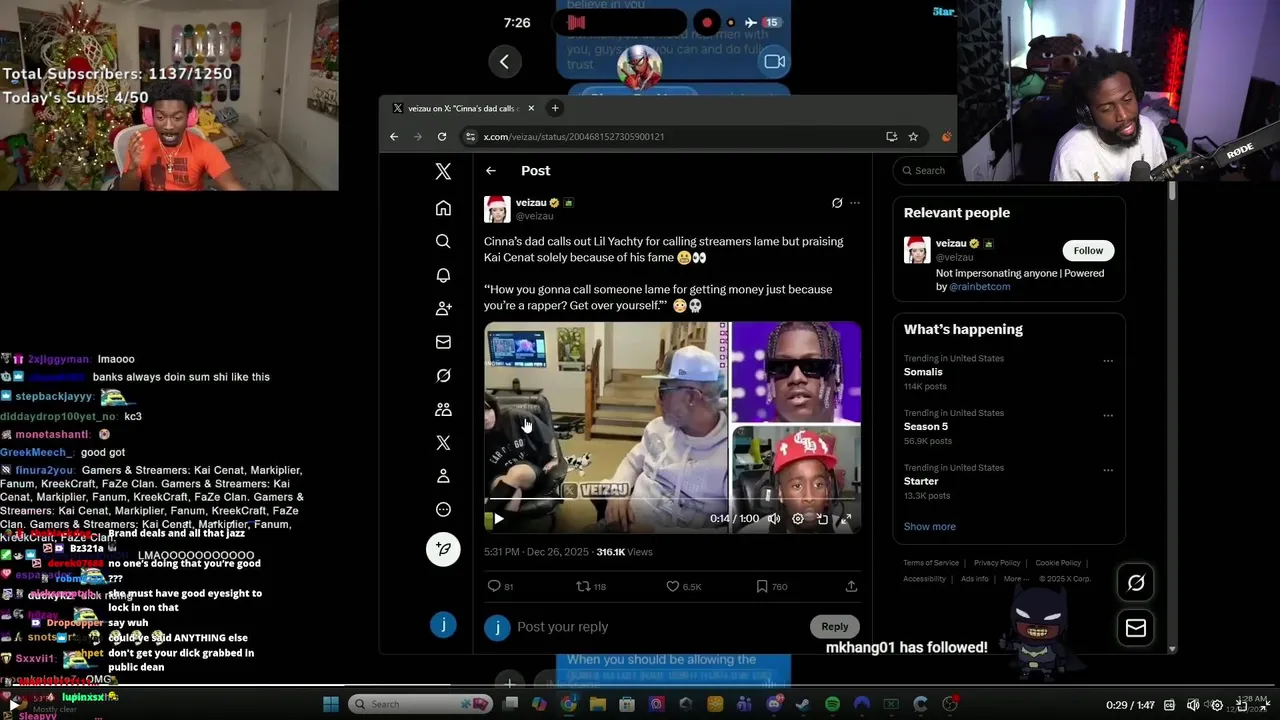Open the outer video player settings gear

click(1218, 705)
